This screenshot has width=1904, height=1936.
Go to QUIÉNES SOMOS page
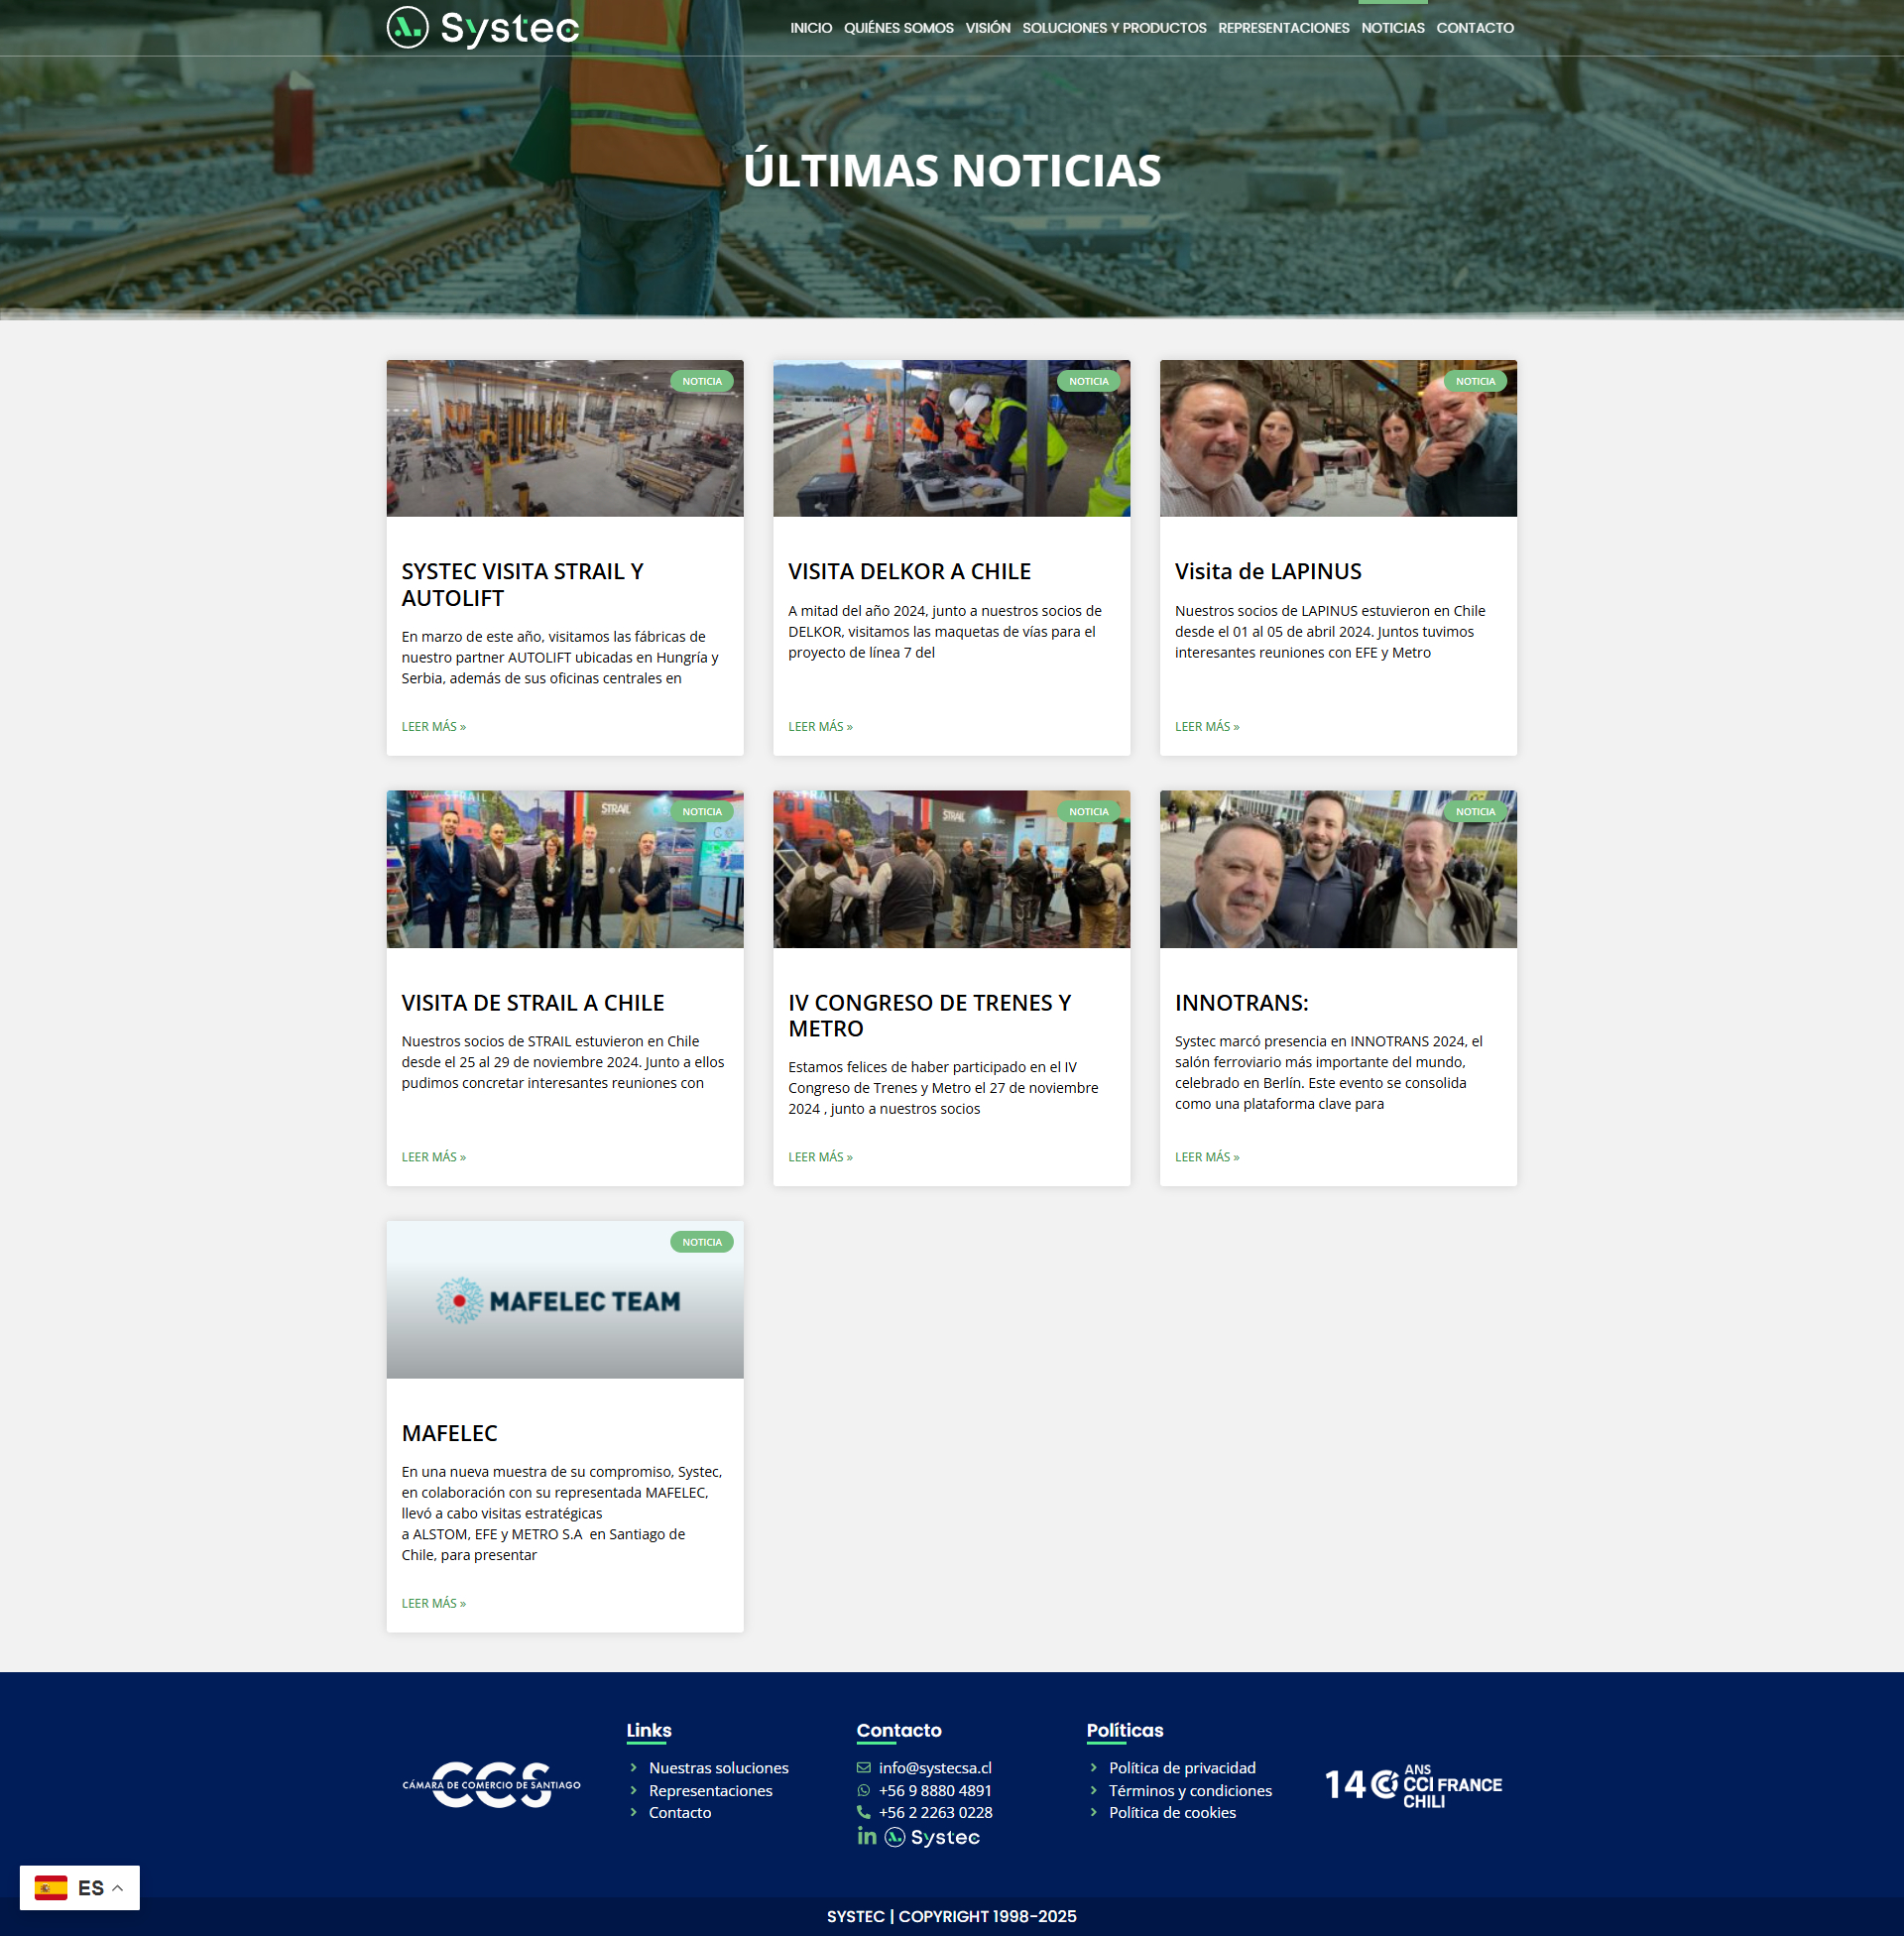coord(898,28)
